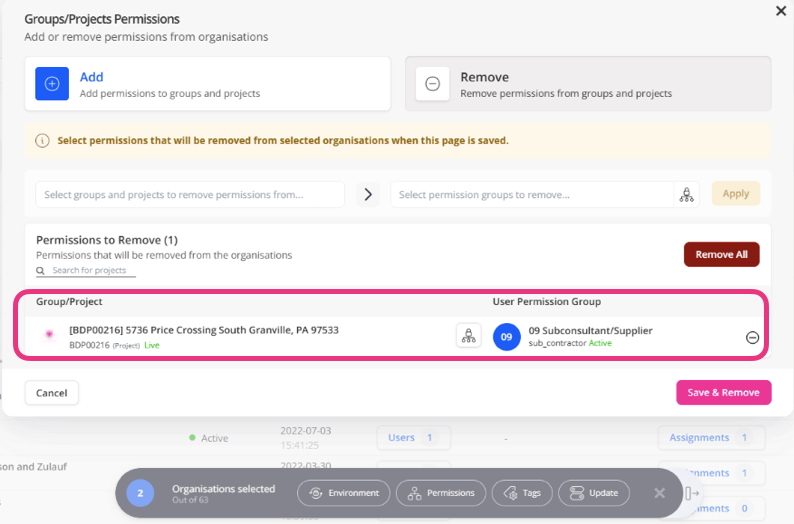Screen dimensions: 794x524
Task: Dismiss the selection bar with X icon
Action: [659, 493]
